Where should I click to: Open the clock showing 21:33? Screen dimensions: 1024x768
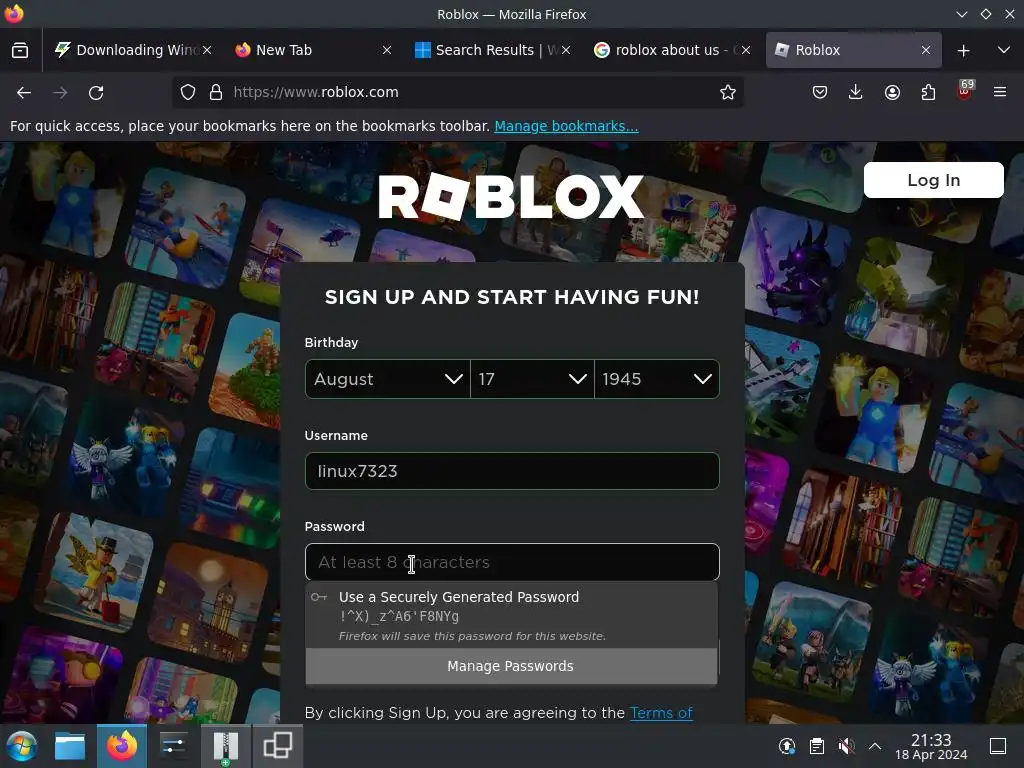[931, 746]
